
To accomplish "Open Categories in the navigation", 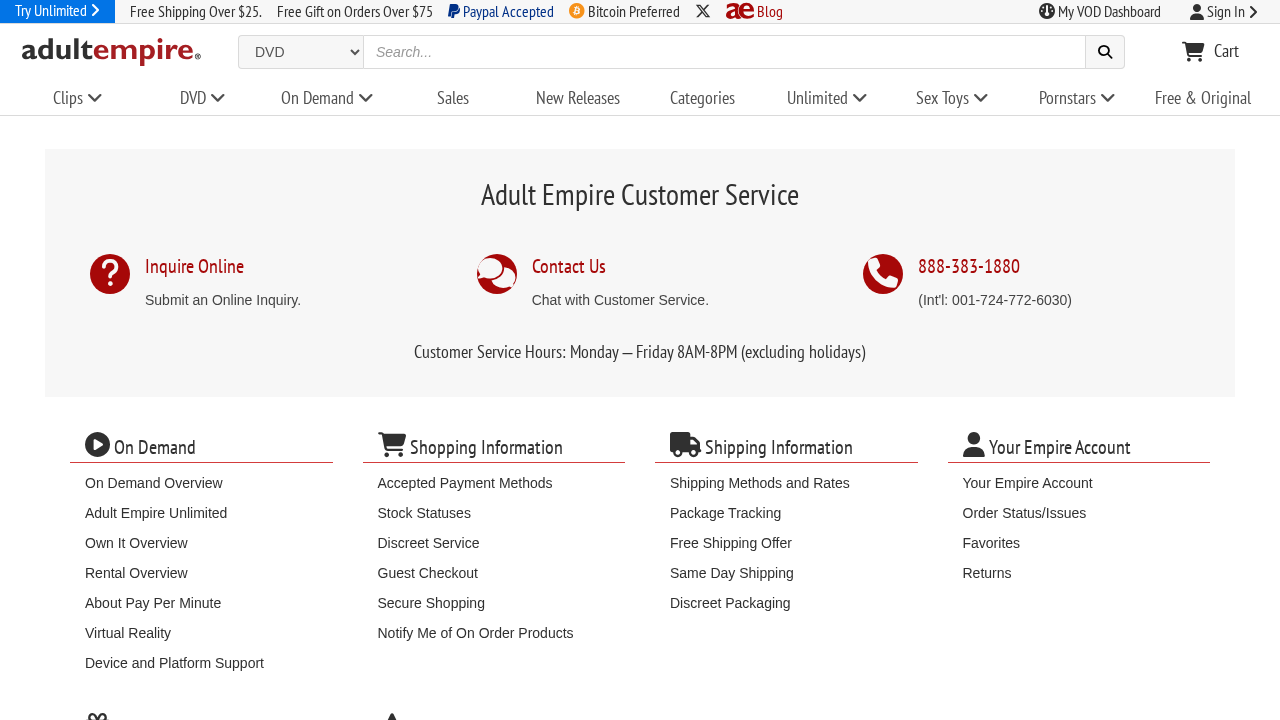I will [x=702, y=98].
